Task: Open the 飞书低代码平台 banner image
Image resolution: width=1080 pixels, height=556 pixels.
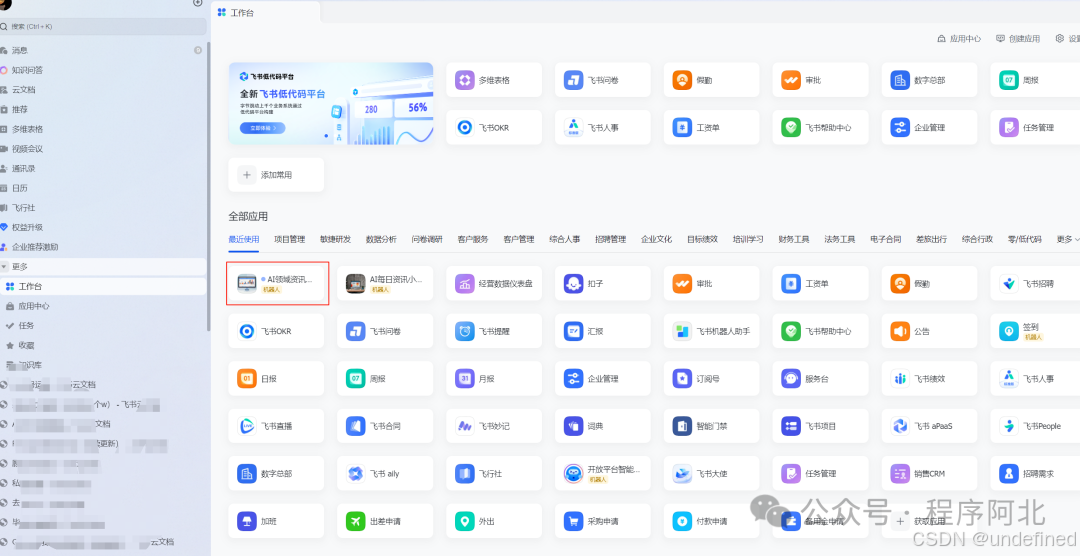Action: (x=331, y=103)
